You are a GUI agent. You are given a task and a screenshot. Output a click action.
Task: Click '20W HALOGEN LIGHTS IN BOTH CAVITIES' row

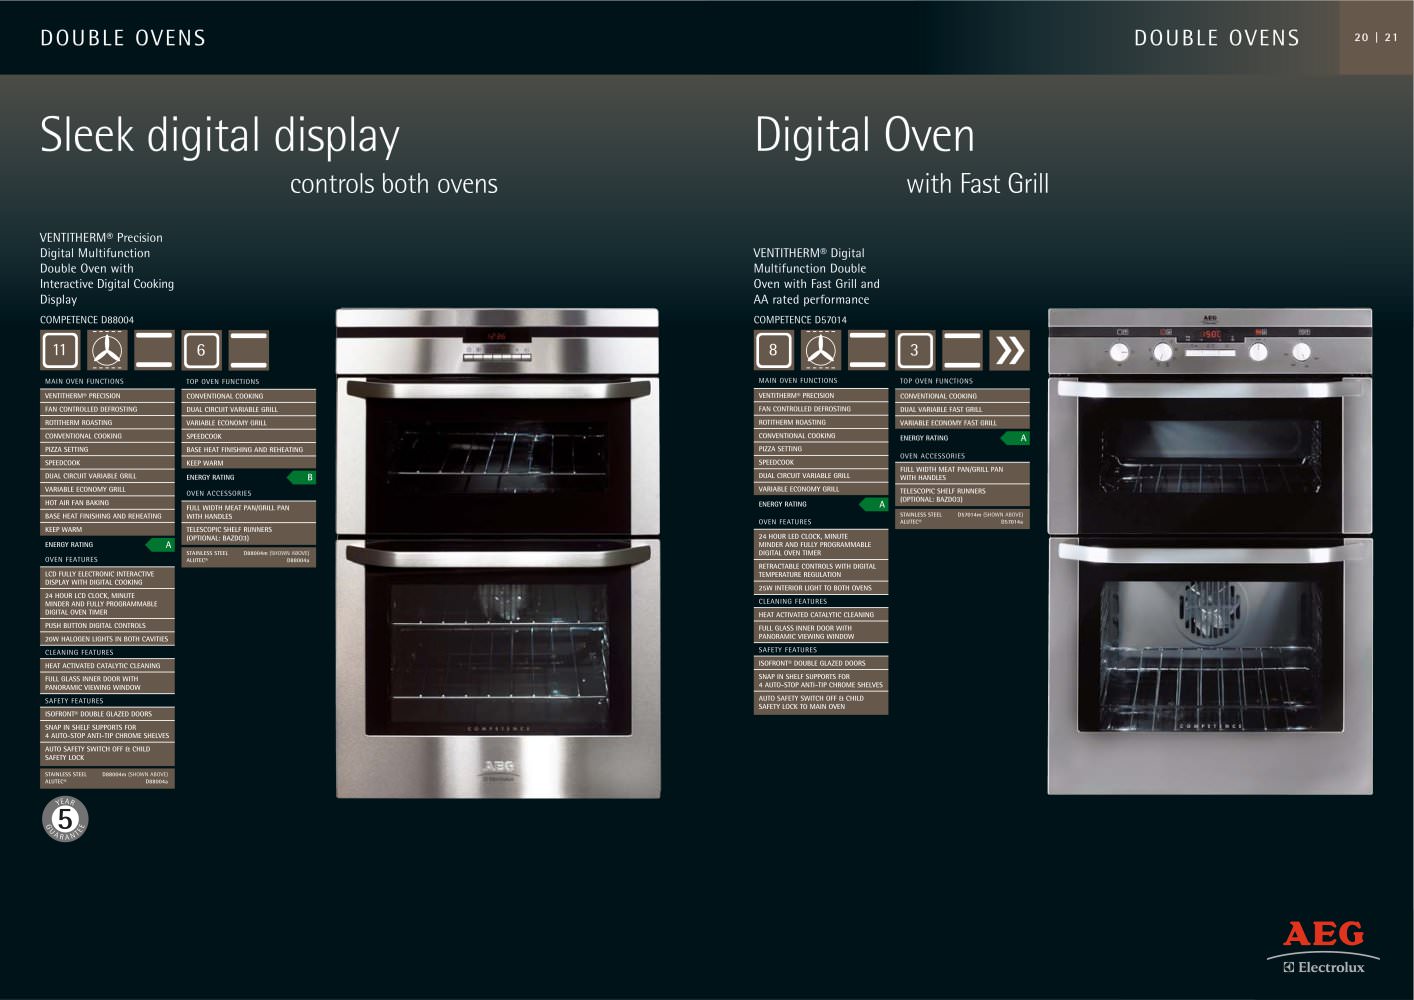pyautogui.click(x=107, y=639)
